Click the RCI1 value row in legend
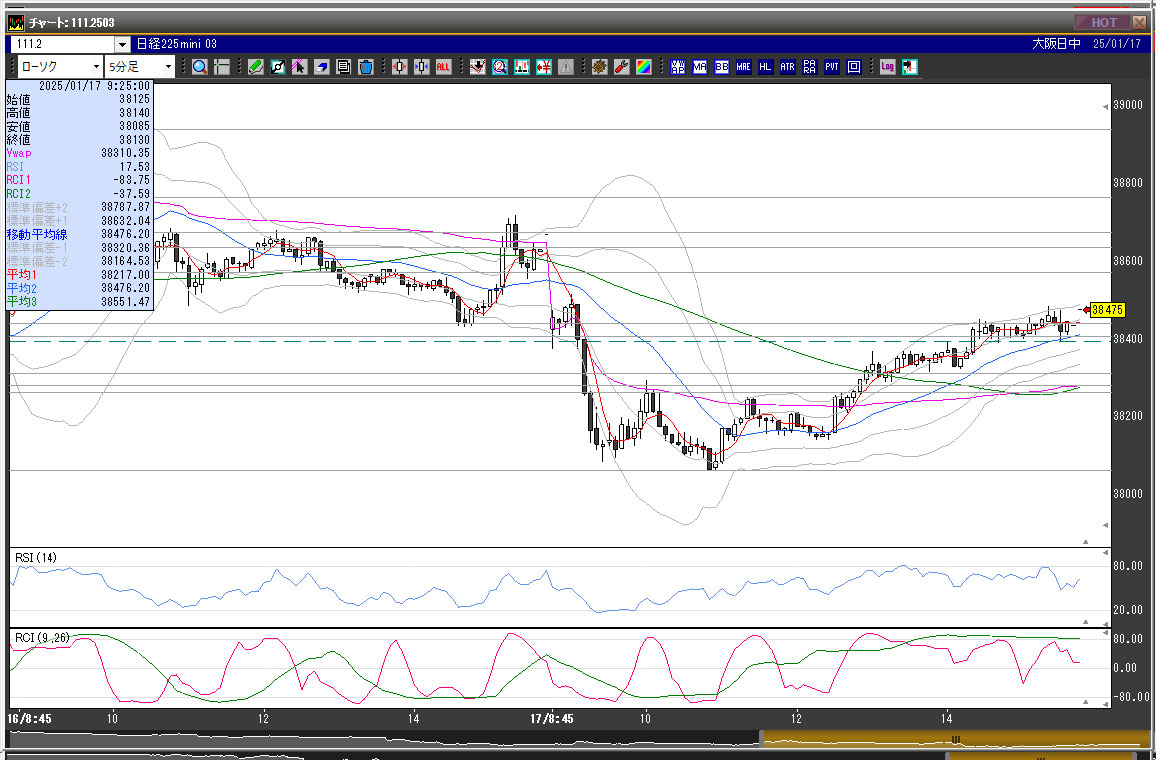 coord(78,180)
